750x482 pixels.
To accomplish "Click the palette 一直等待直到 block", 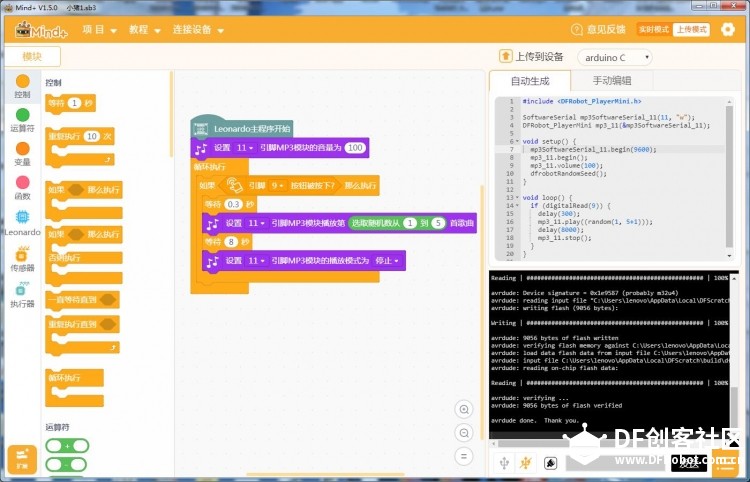I will (x=82, y=300).
